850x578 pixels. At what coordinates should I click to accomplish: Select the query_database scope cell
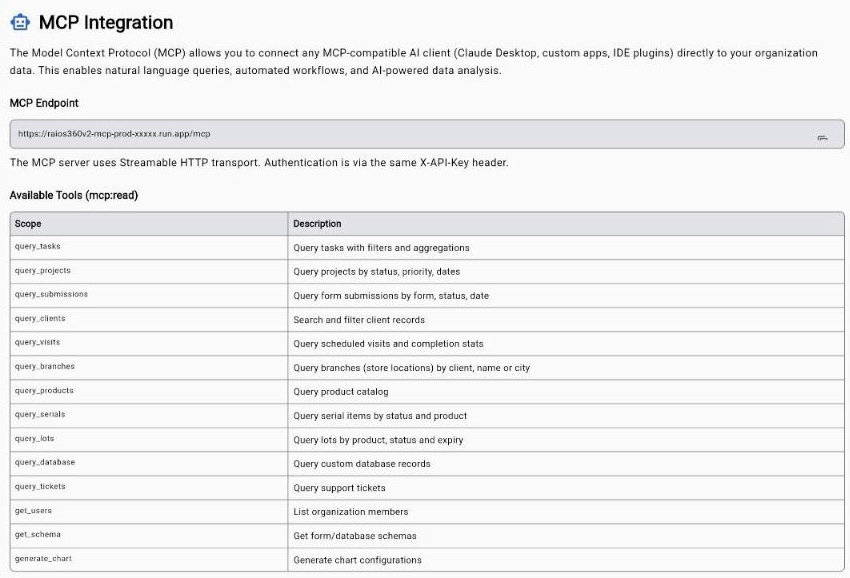pyautogui.click(x=149, y=464)
